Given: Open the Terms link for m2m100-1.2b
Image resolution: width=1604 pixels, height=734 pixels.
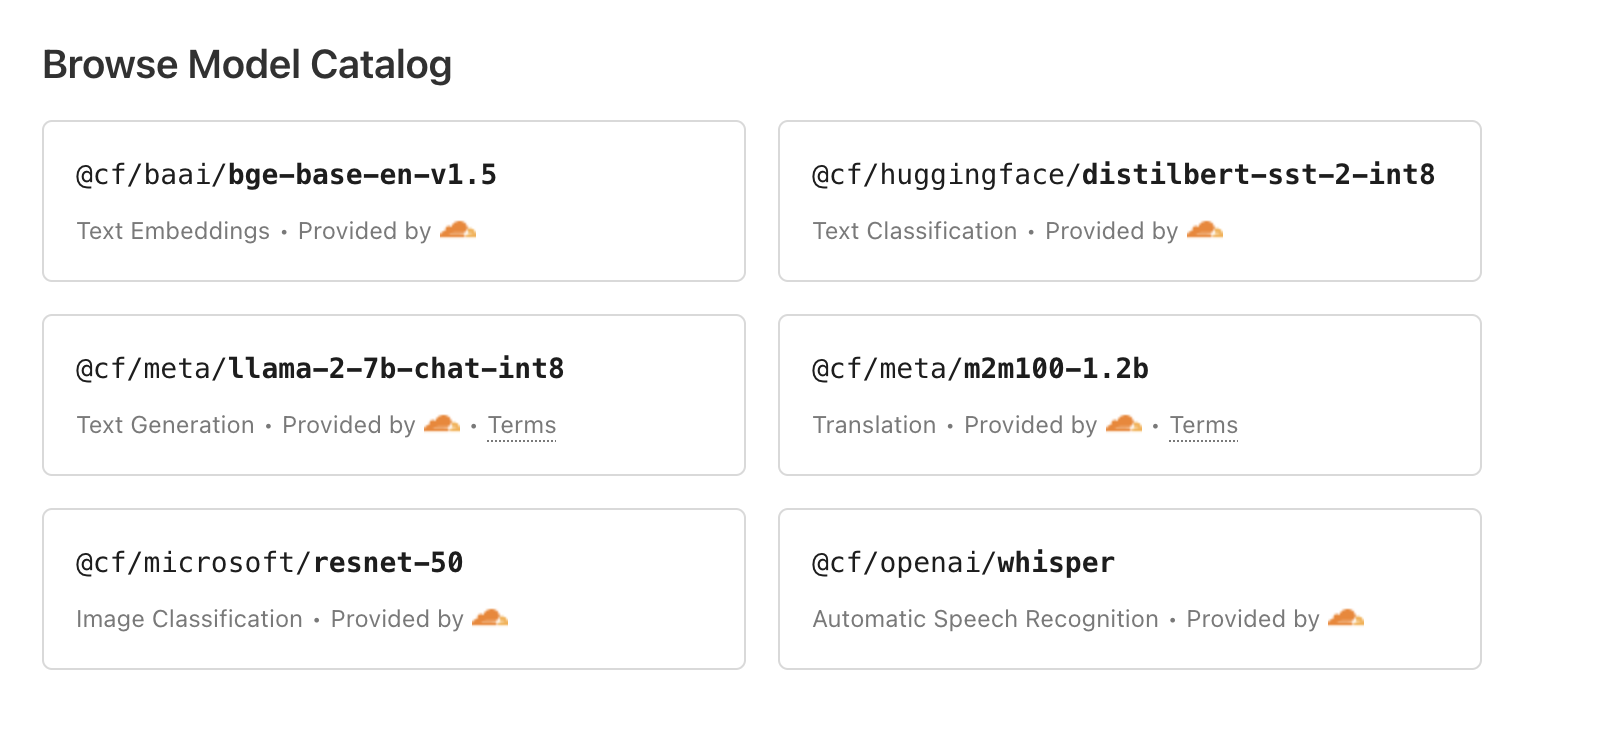Looking at the screenshot, I should click(x=1203, y=424).
